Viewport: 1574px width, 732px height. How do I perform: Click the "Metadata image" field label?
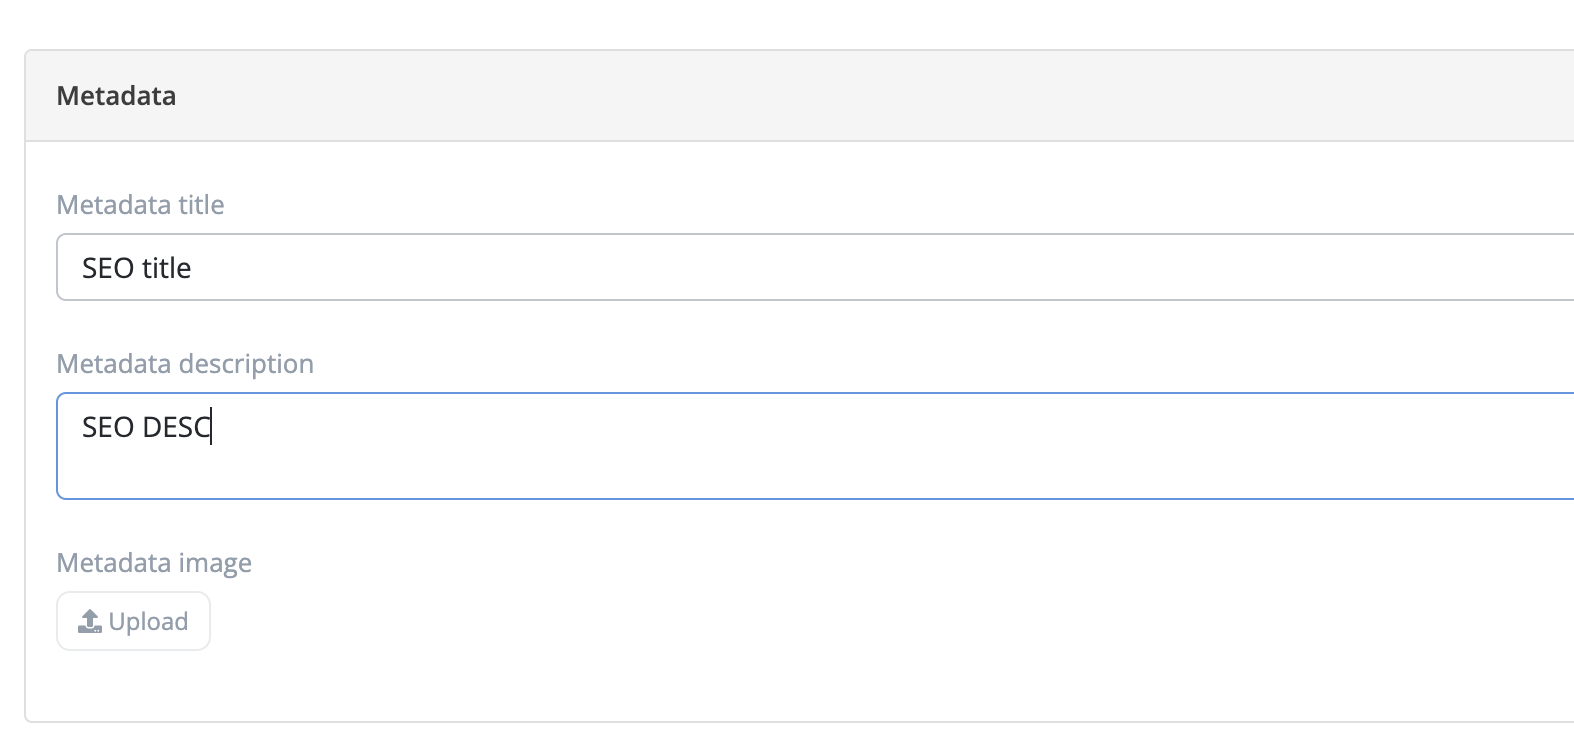(154, 563)
